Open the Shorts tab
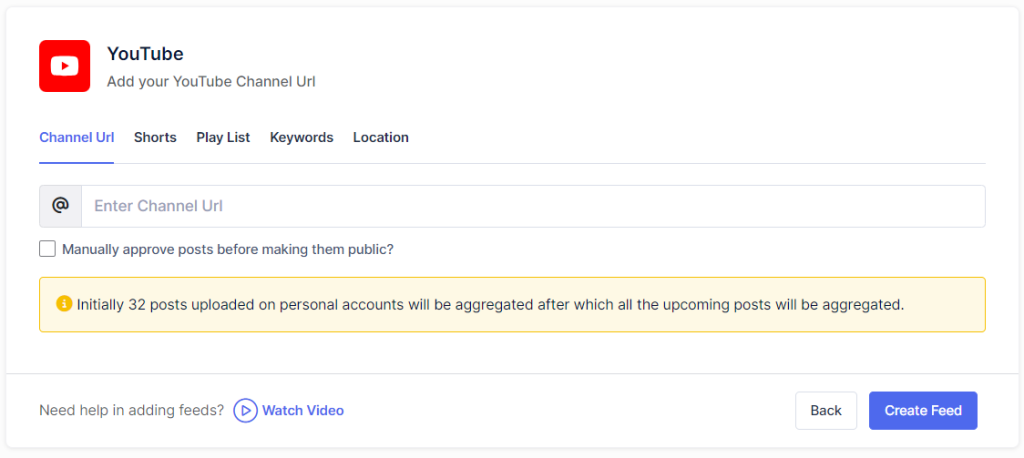This screenshot has width=1024, height=458. 155,137
